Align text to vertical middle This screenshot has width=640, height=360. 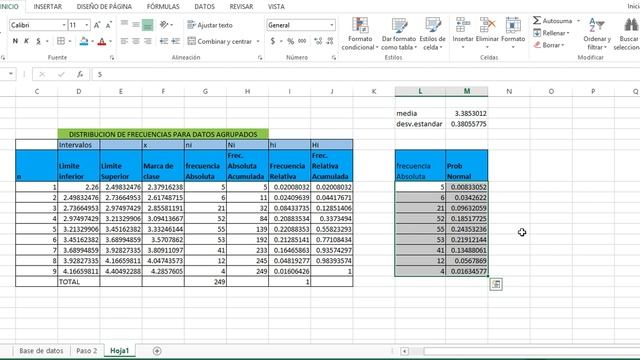point(136,25)
